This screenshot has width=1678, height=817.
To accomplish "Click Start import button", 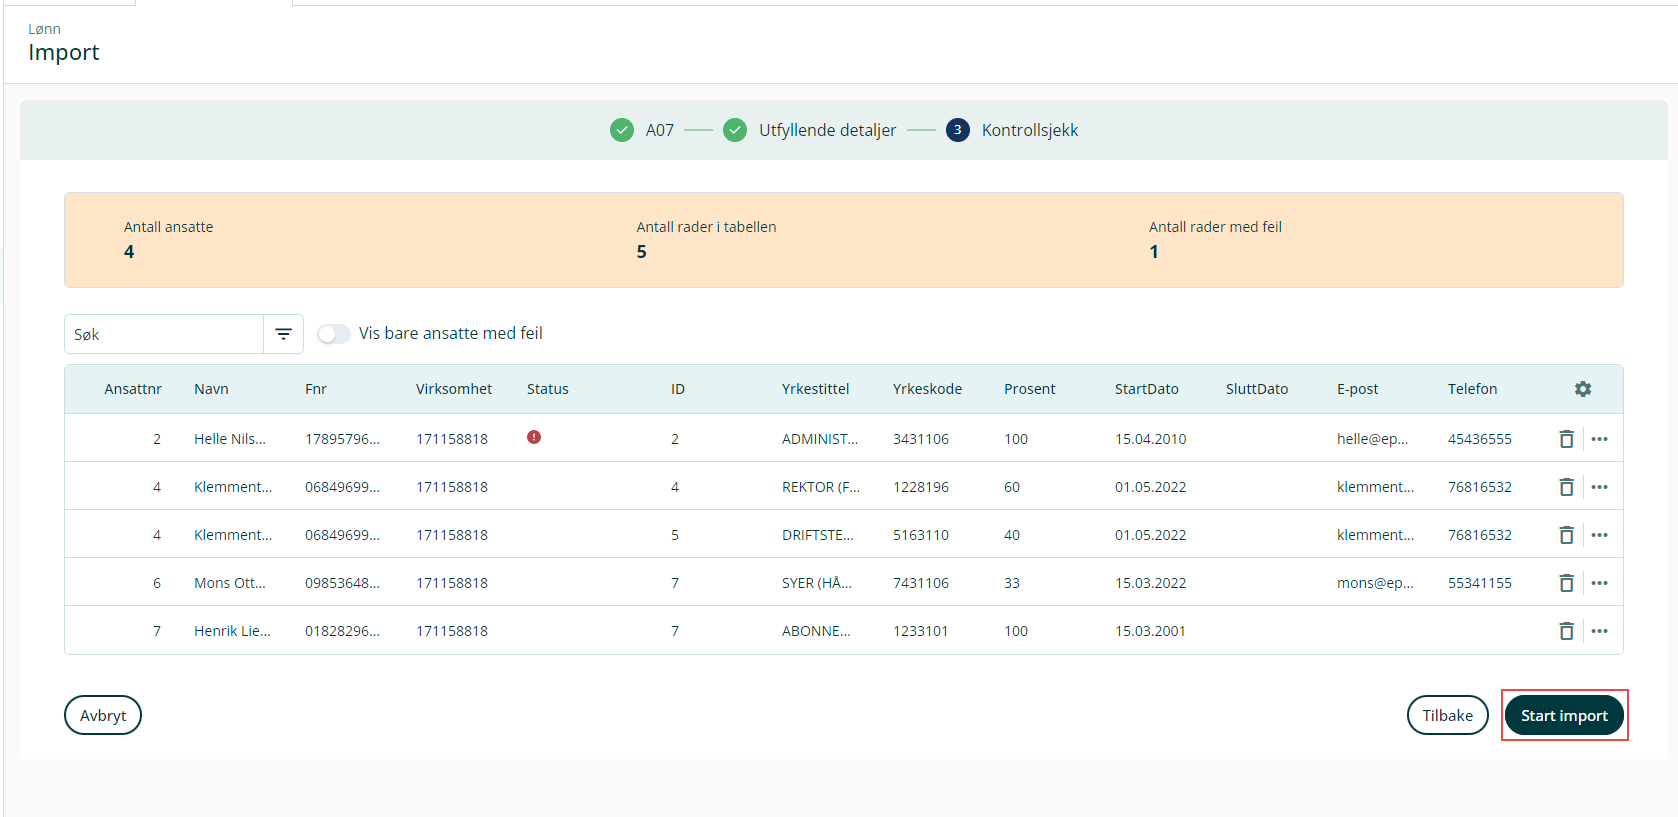I will pyautogui.click(x=1564, y=715).
